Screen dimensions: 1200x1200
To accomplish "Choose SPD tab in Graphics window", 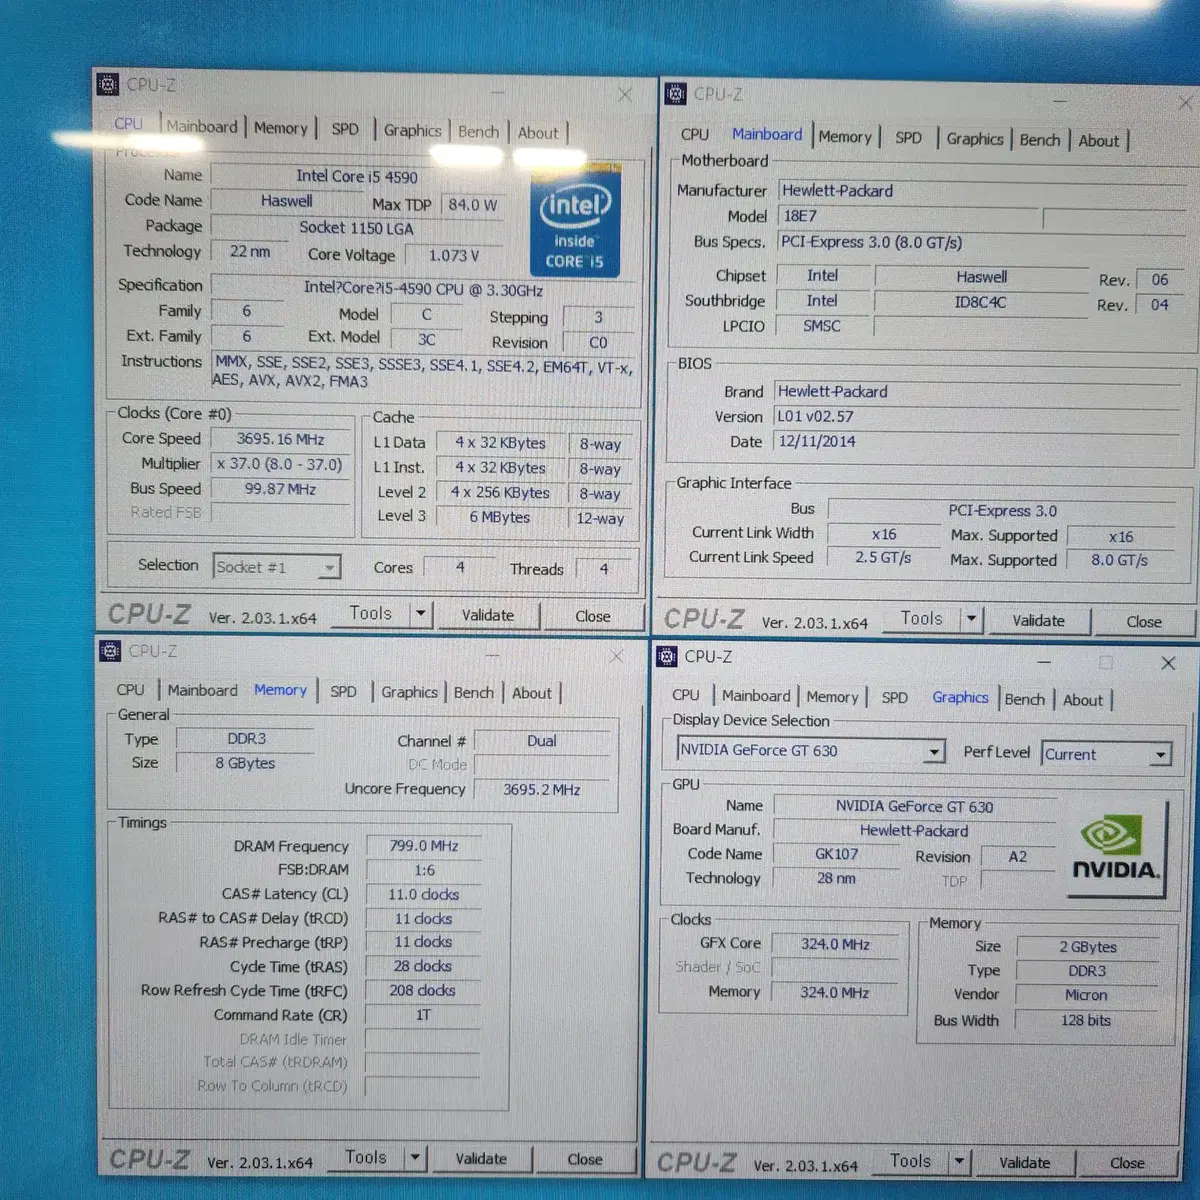I will (895, 698).
